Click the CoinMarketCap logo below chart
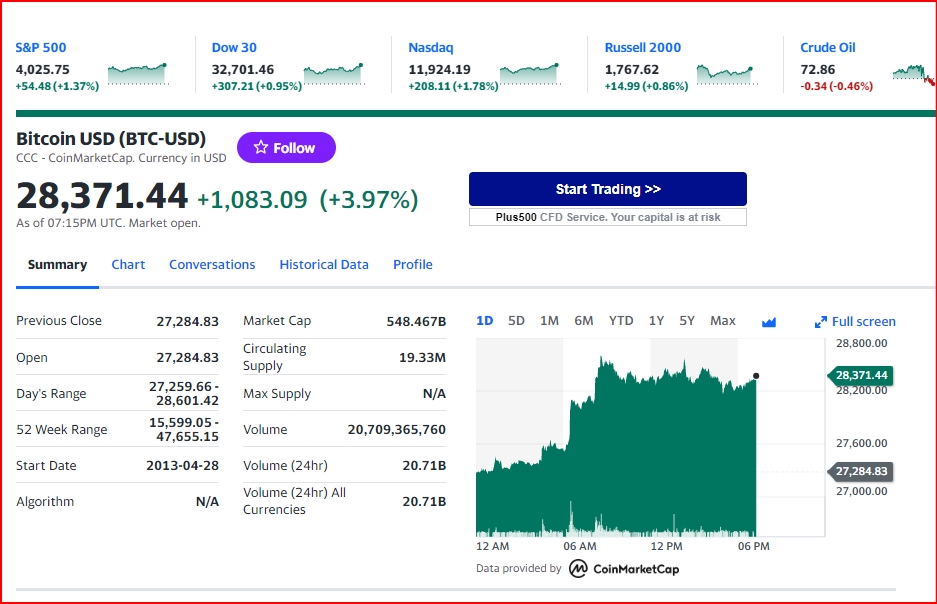This screenshot has width=937, height=604. (x=624, y=569)
